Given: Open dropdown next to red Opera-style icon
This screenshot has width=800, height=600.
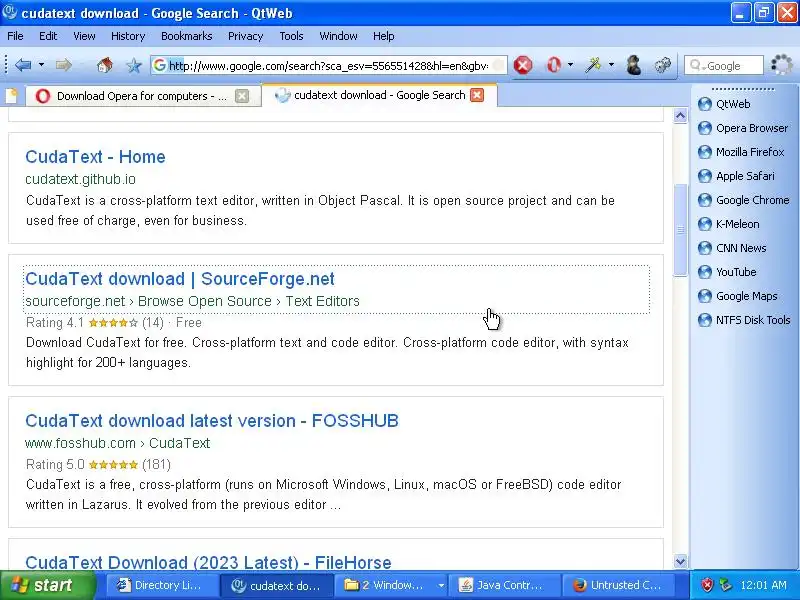Looking at the screenshot, I should (570, 65).
